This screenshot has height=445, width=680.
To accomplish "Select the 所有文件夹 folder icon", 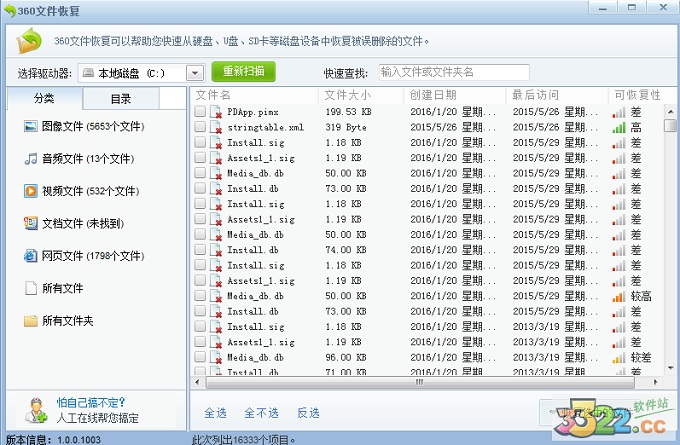I will [30, 321].
